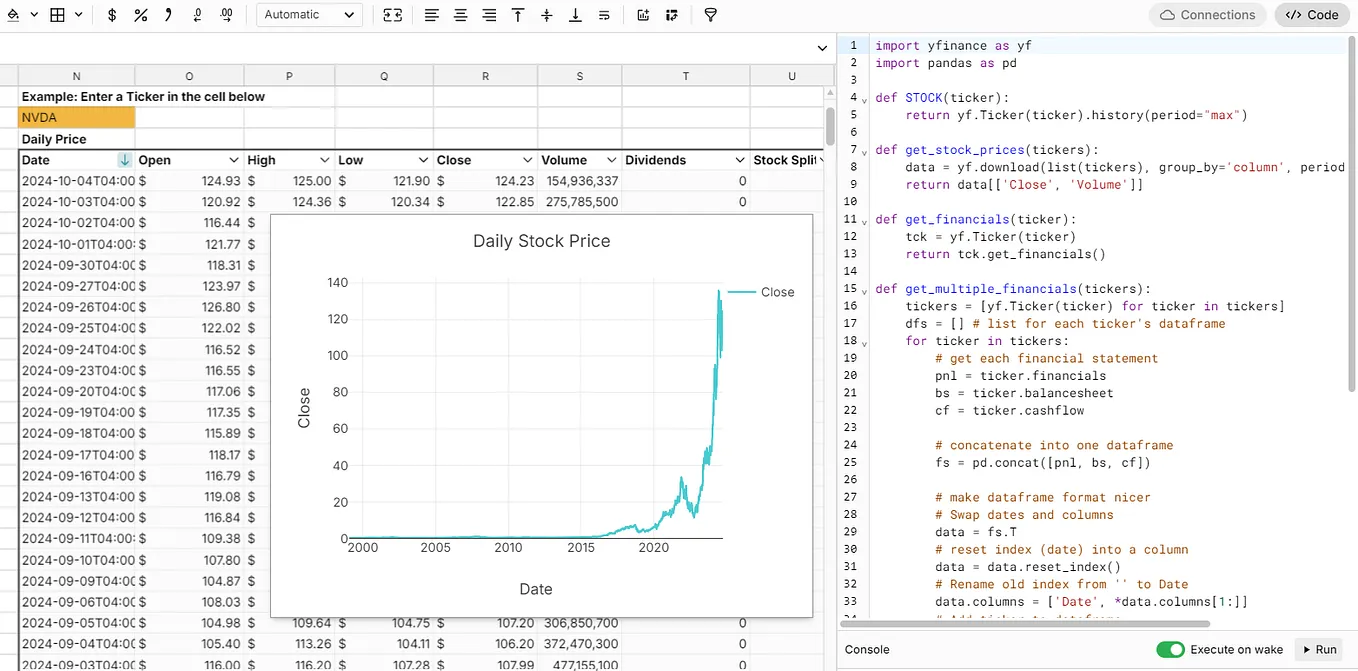Increase decimal places
The image size is (1358, 671).
click(227, 15)
